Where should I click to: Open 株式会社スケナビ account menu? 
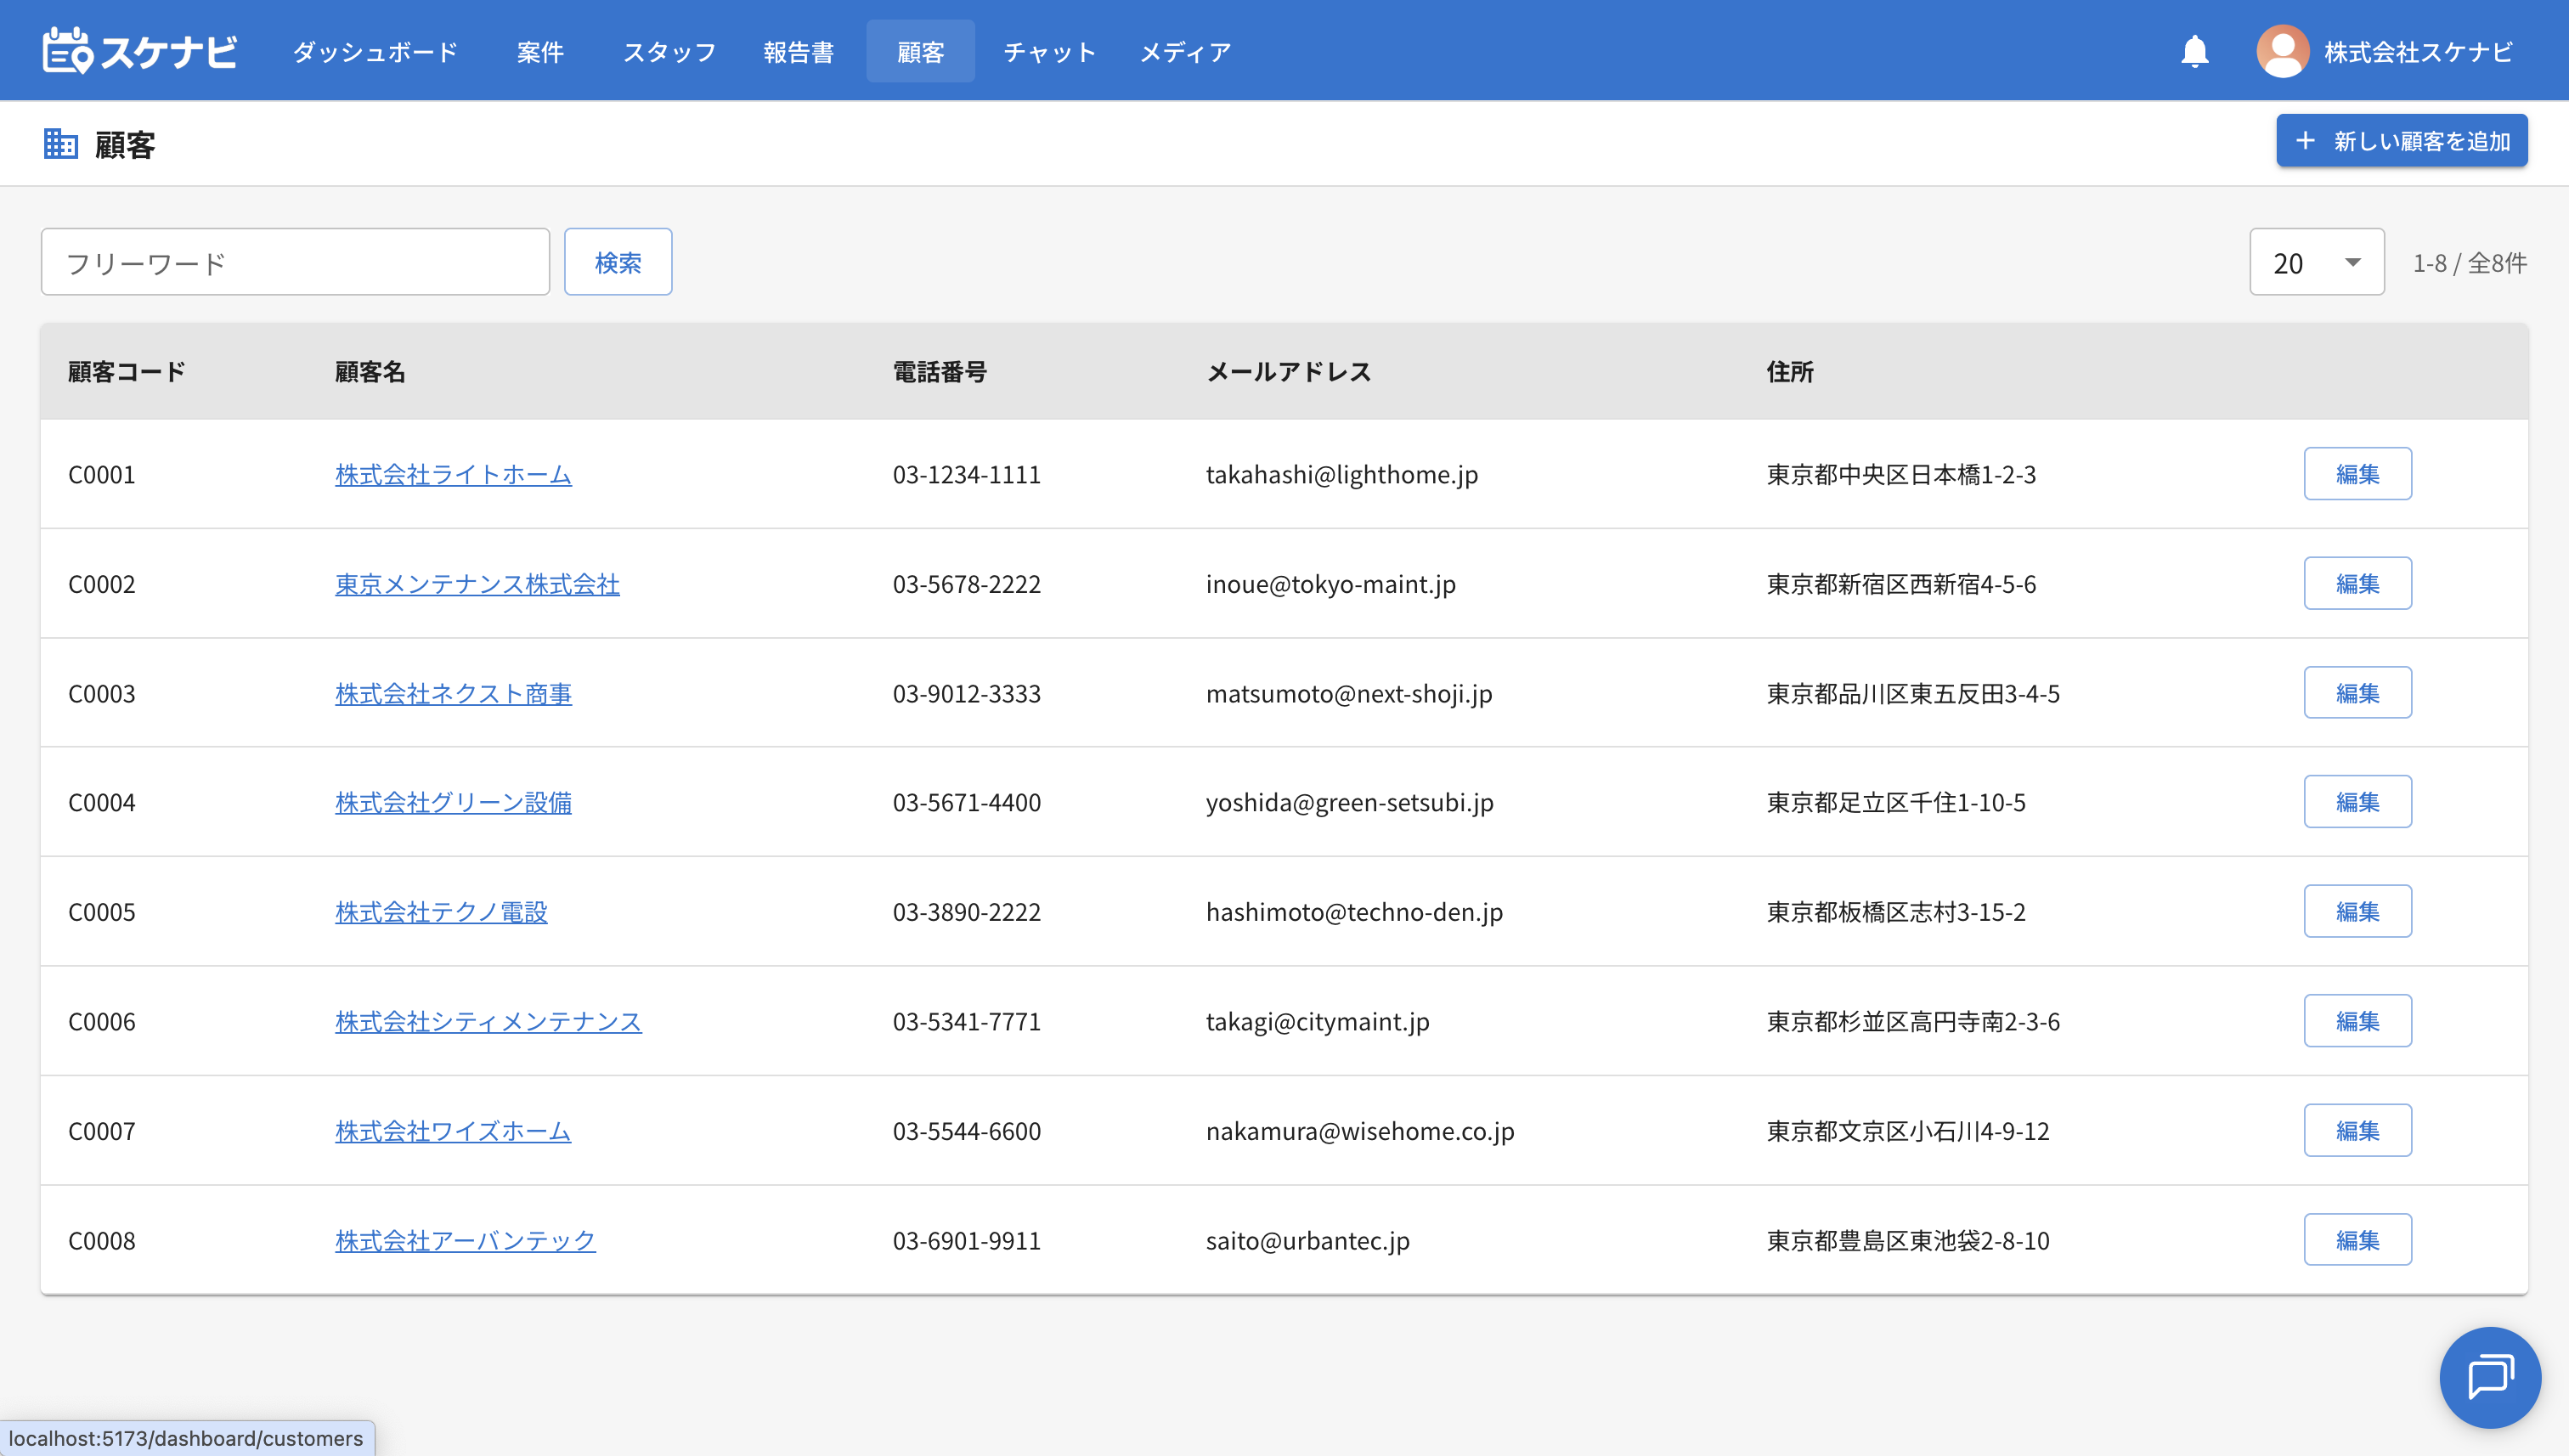(x=2417, y=51)
